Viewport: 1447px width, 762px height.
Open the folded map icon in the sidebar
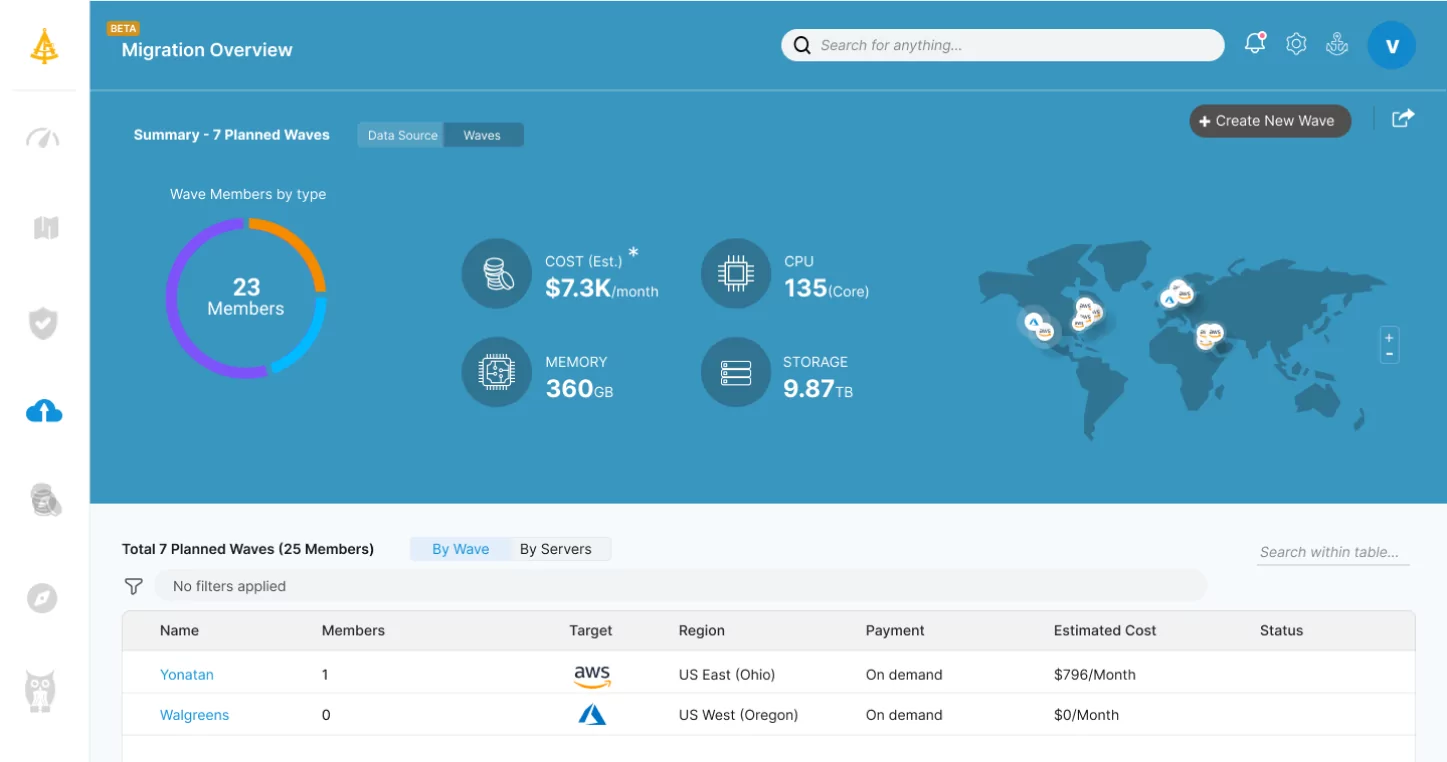tap(45, 228)
